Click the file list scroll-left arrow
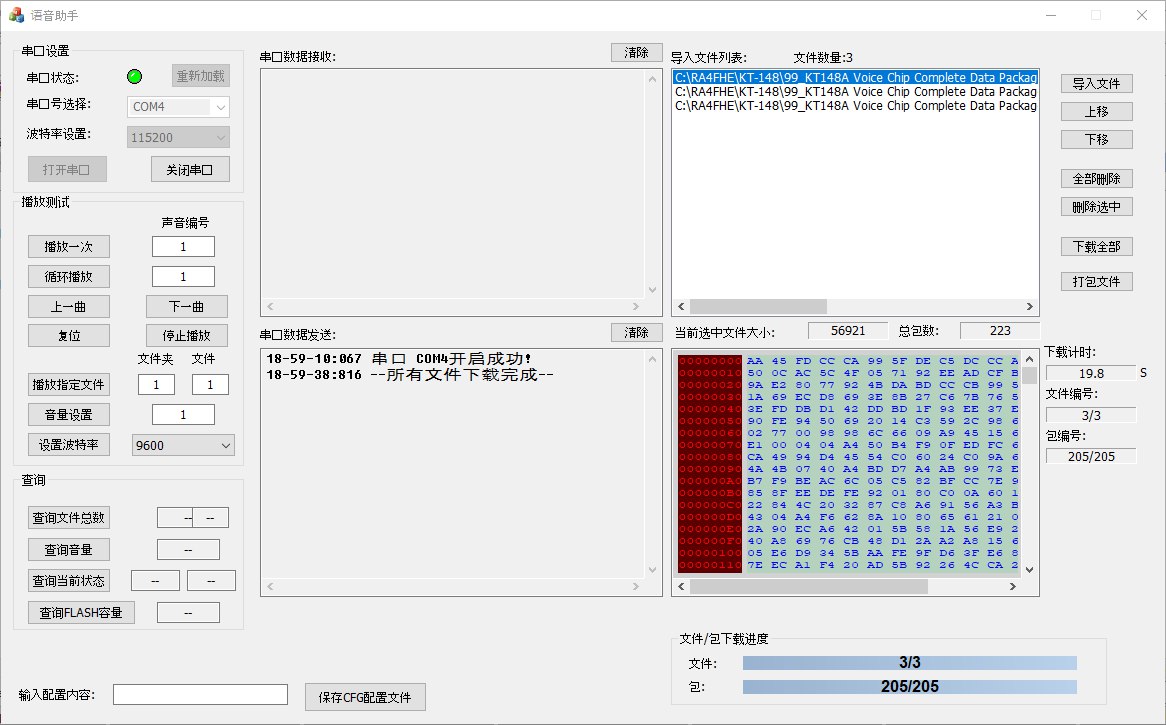 [x=681, y=306]
